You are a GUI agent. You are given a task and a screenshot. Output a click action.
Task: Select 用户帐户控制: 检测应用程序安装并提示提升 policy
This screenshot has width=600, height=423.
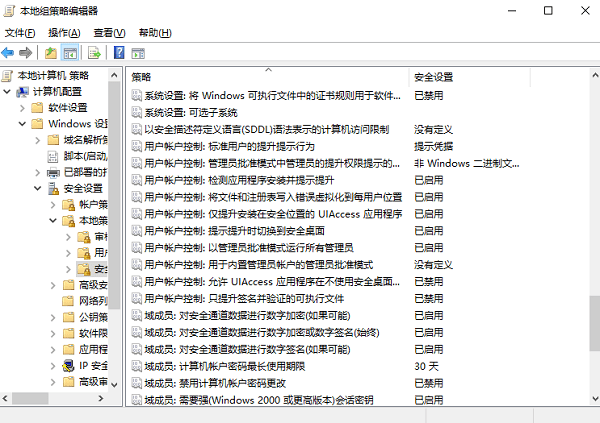click(x=239, y=180)
